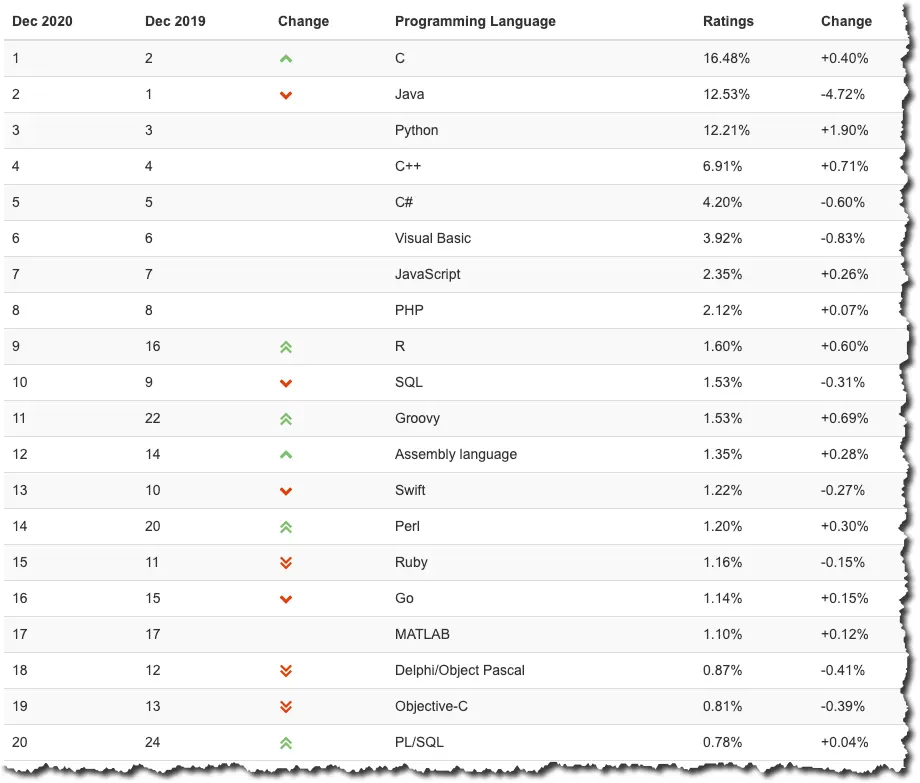This screenshot has height=783, width=920.
Task: Click the Dec 2020 column header
Action: coord(42,21)
